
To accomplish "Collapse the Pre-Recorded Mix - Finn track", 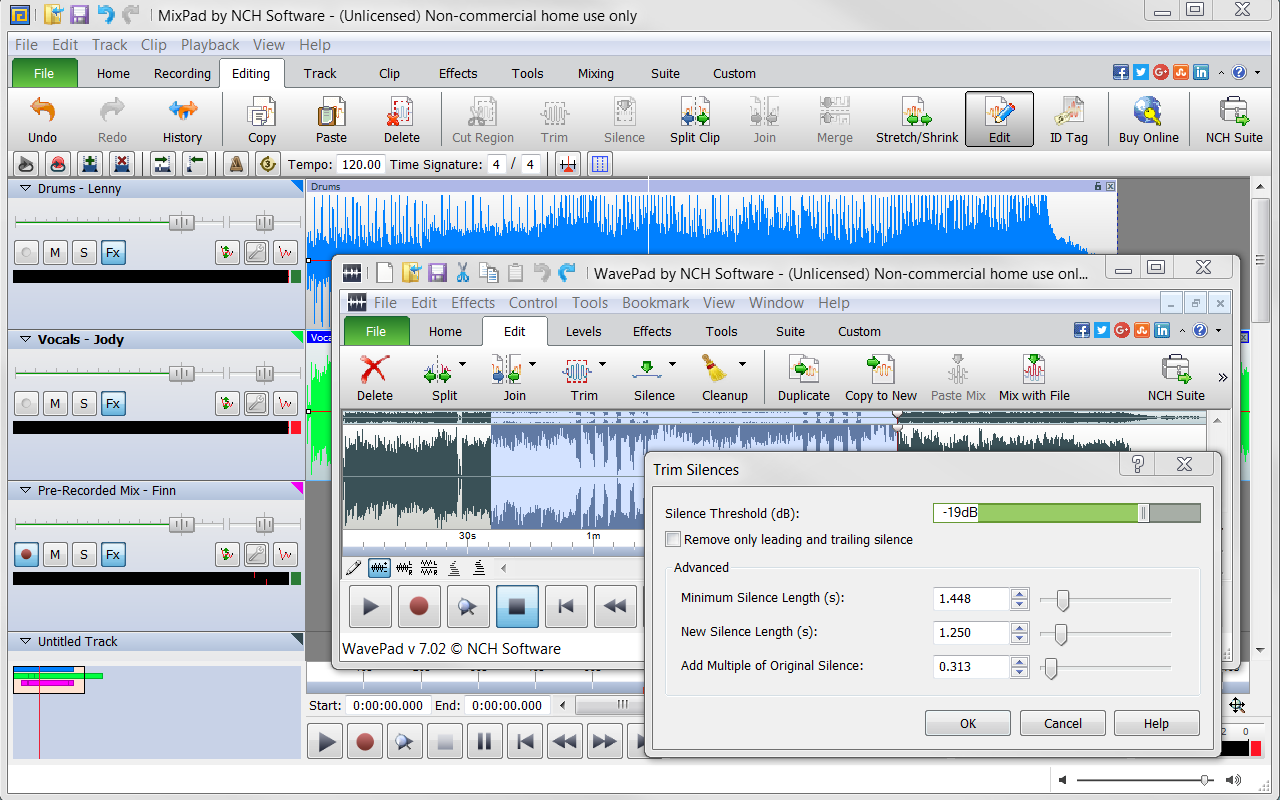I will pos(26,491).
